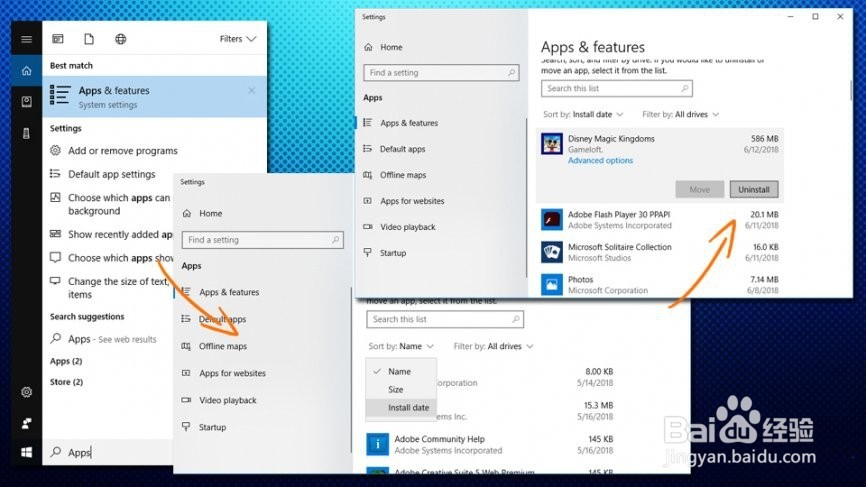Select the Adobe Flash Player 30 PPAPI icon
866x487 pixels.
(x=551, y=220)
